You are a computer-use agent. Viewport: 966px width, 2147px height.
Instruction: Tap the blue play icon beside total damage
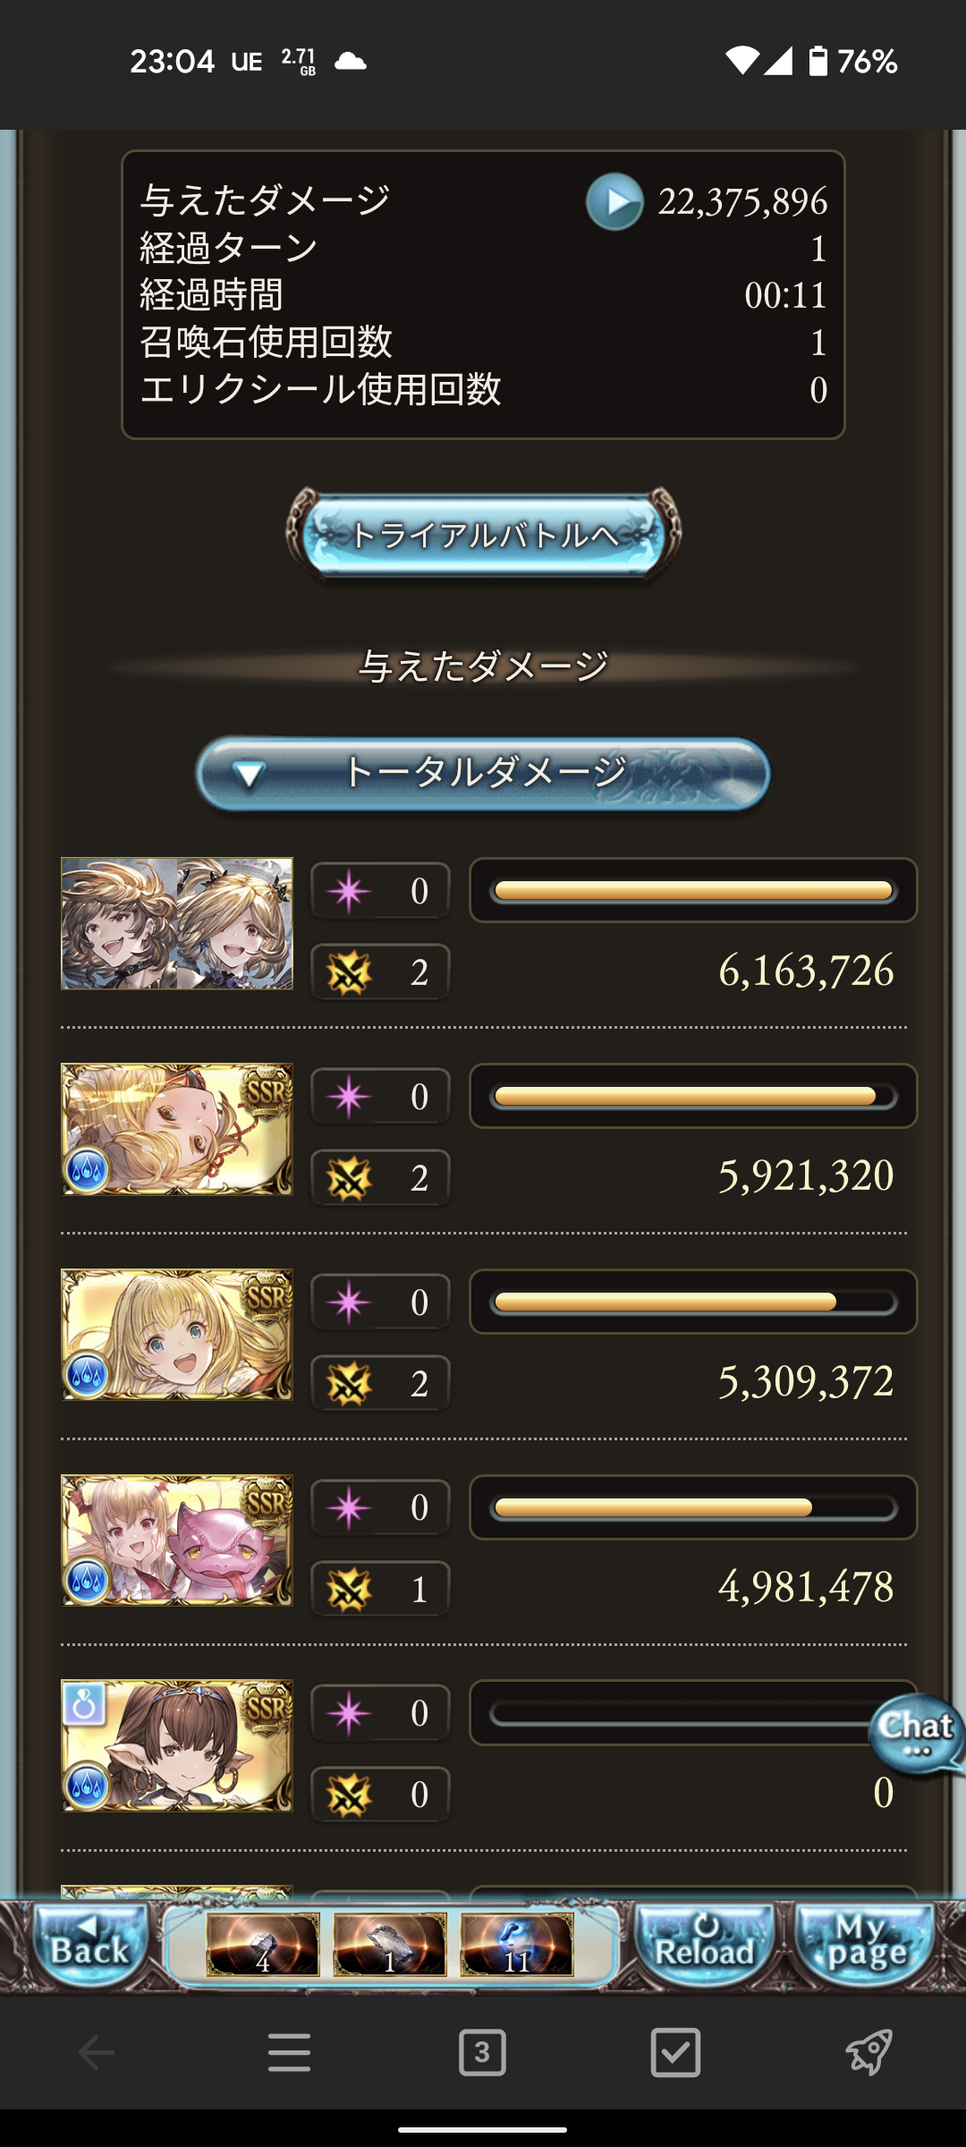coord(614,201)
